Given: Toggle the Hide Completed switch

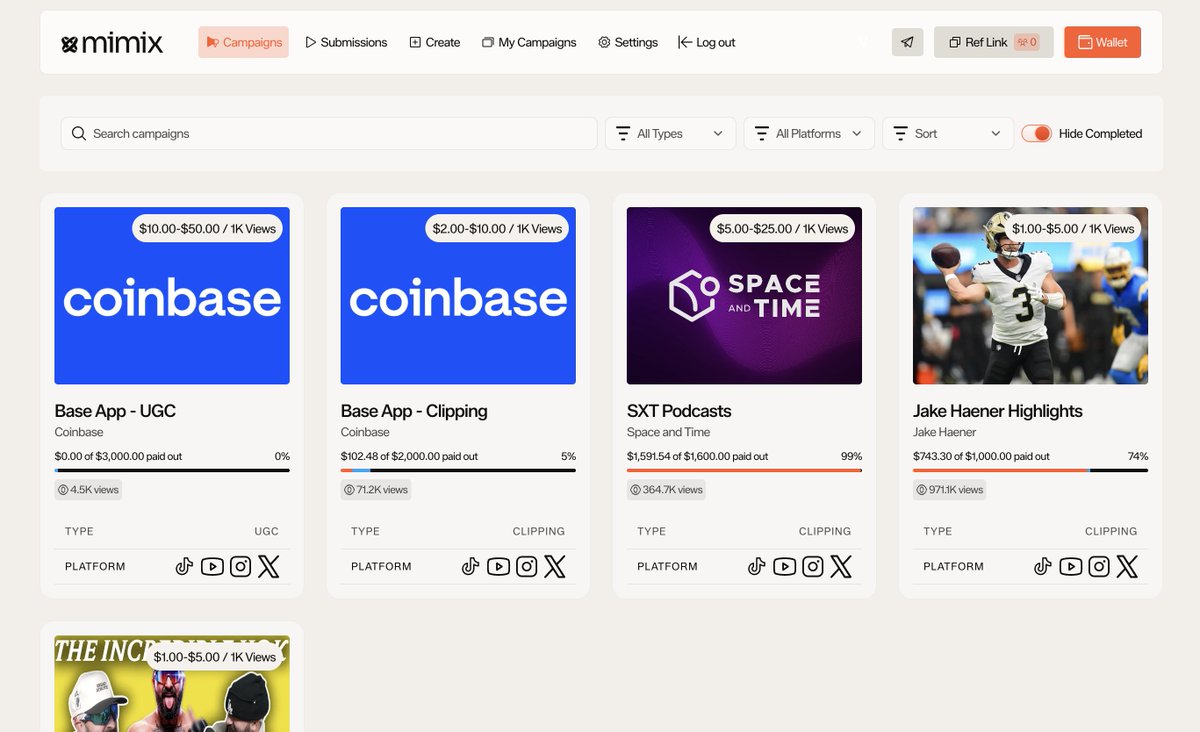Looking at the screenshot, I should pos(1036,133).
